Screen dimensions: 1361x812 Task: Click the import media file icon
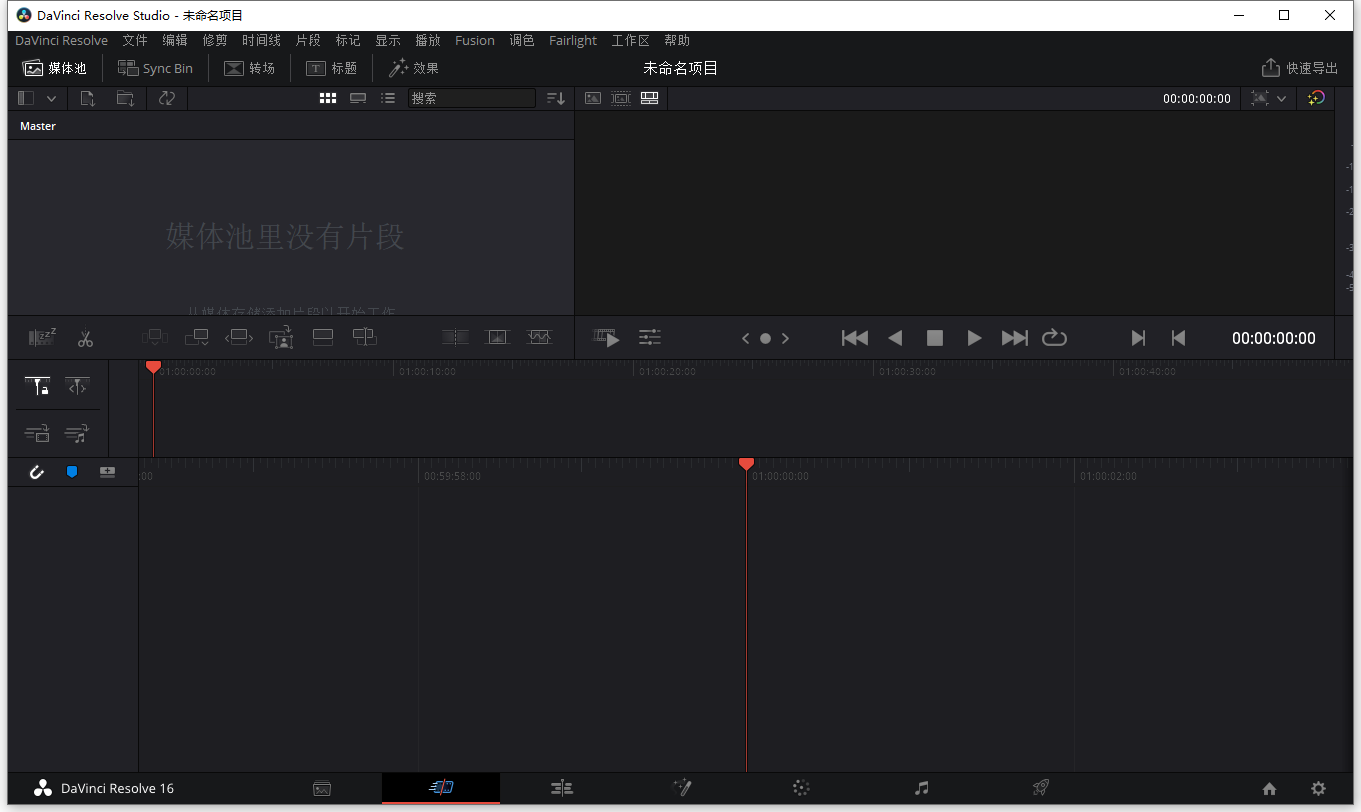pyautogui.click(x=88, y=98)
